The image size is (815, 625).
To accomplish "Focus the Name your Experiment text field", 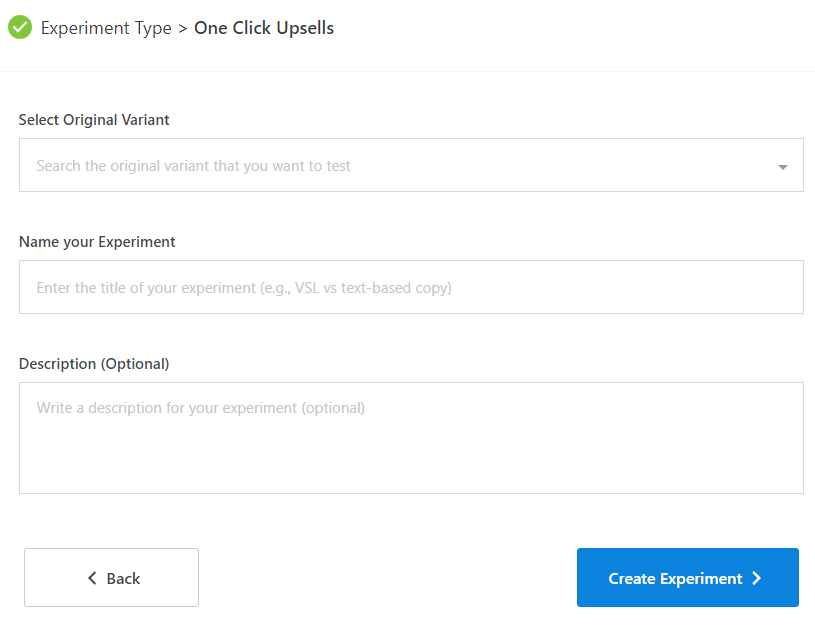I will [411, 287].
